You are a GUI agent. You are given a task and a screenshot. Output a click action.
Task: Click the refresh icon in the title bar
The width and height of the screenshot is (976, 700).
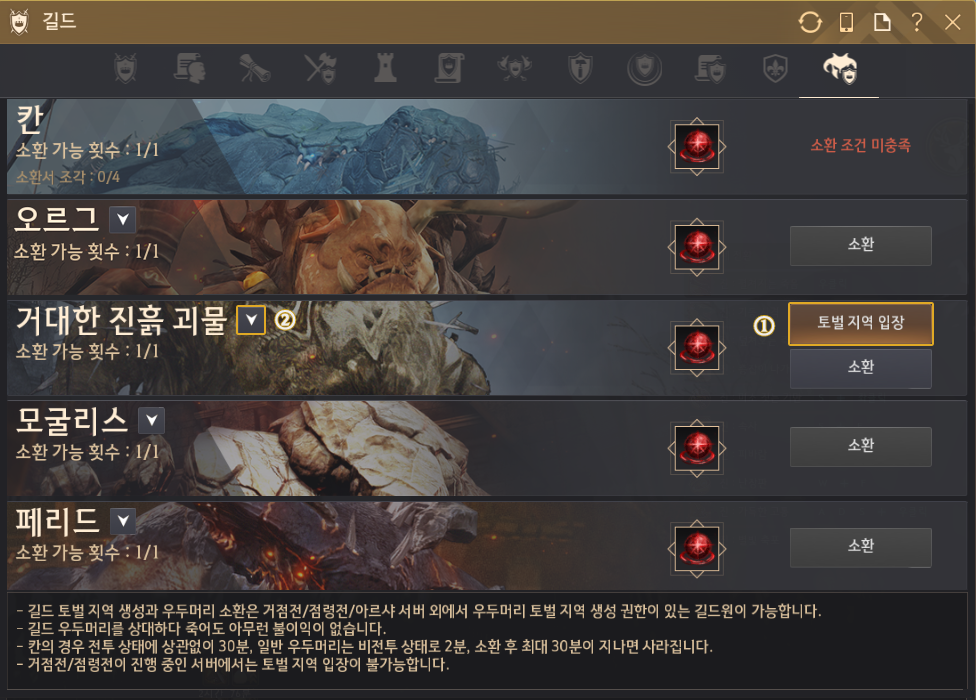click(x=810, y=22)
